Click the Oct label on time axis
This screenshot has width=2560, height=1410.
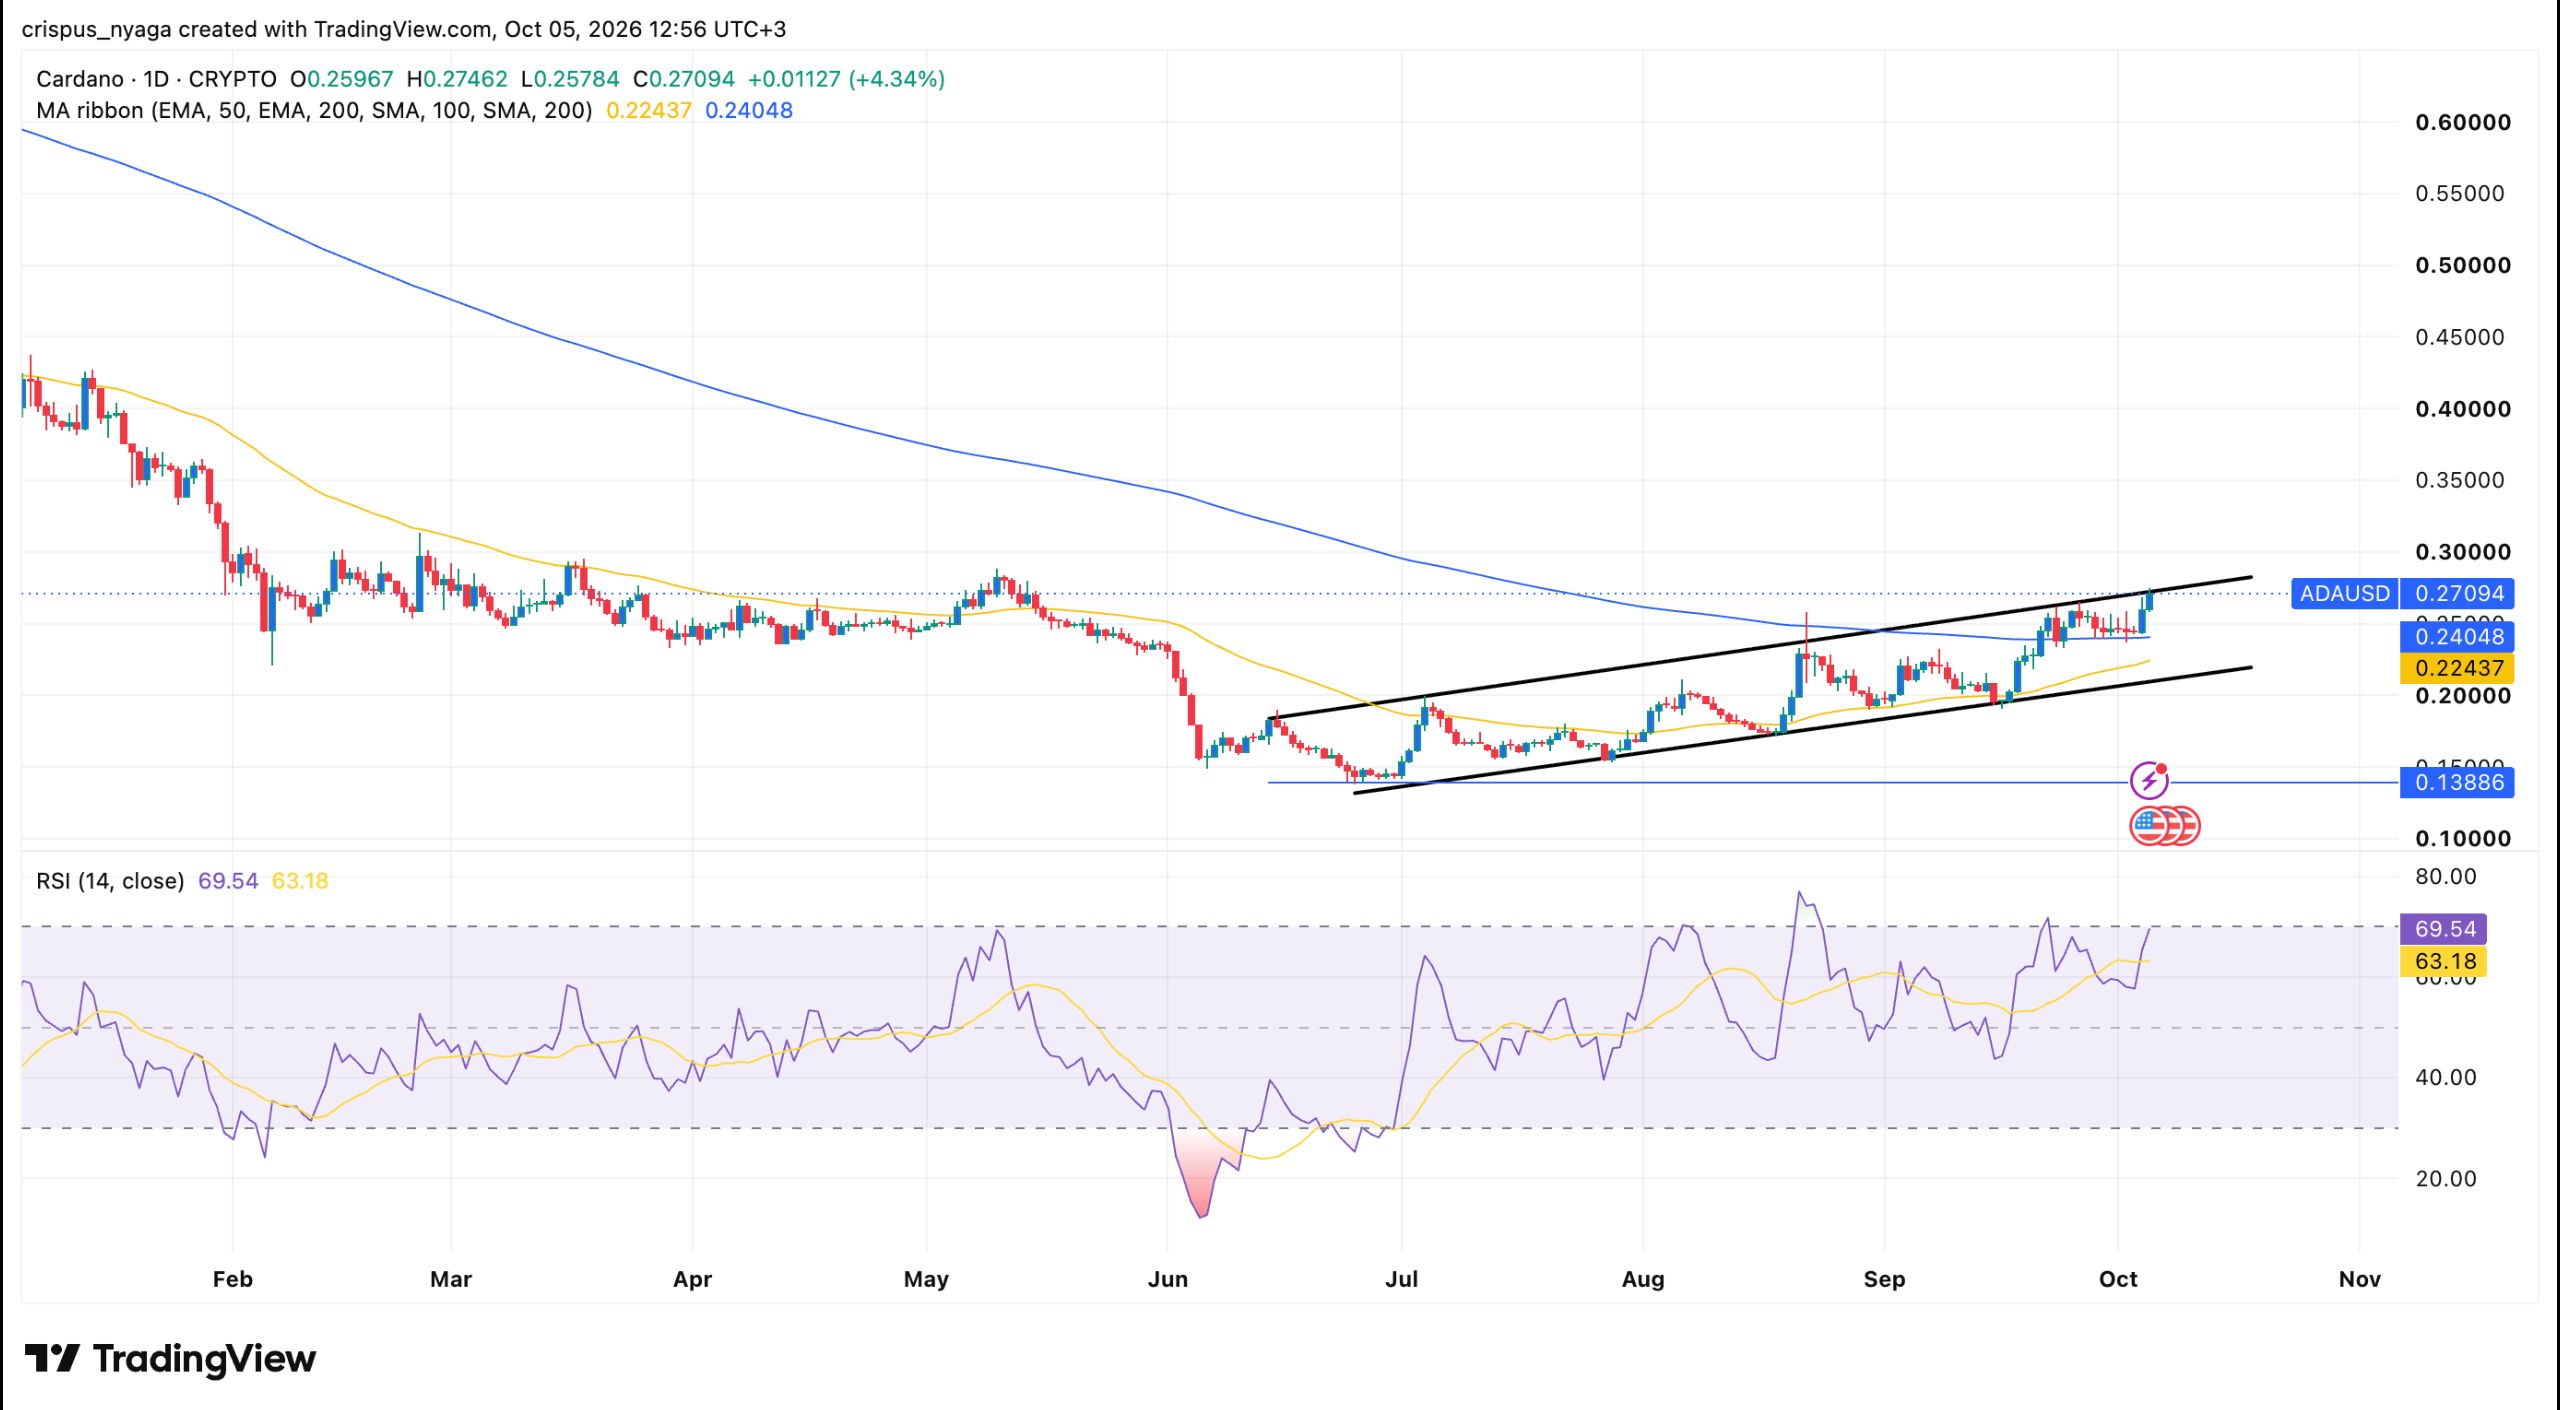2118,1279
